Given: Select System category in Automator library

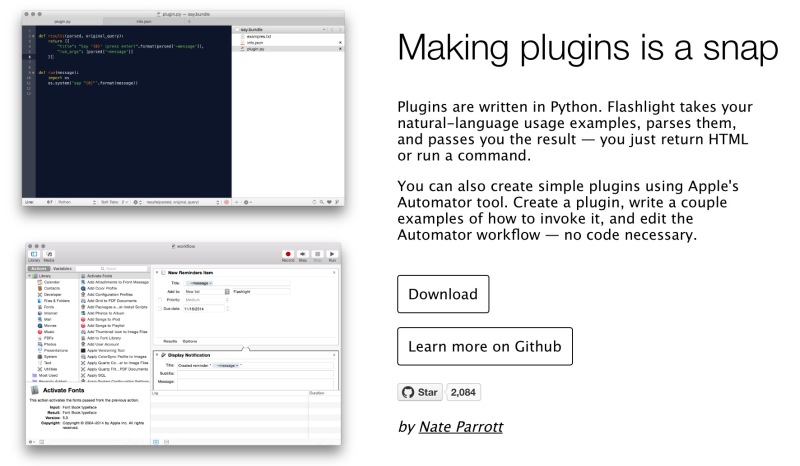Looking at the screenshot, I should click(x=46, y=357).
